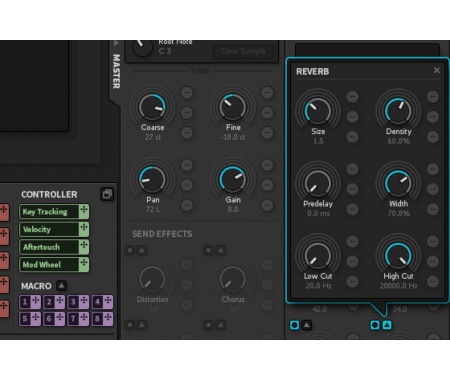Toggle power button below the Distortion knob
Image resolution: width=450 pixels, height=380 pixels.
tap(130, 325)
